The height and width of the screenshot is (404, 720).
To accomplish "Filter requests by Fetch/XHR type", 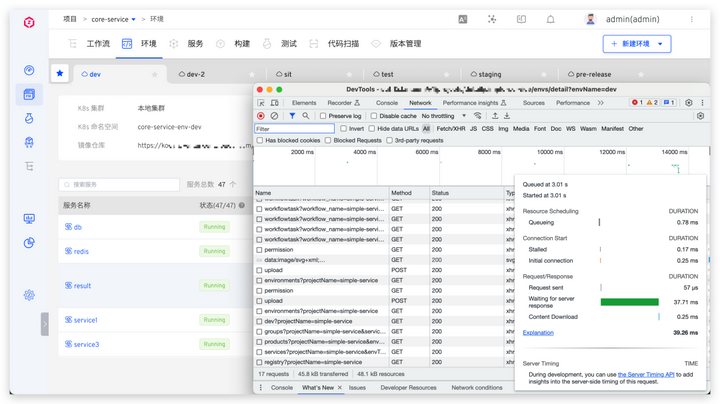I will pyautogui.click(x=450, y=129).
